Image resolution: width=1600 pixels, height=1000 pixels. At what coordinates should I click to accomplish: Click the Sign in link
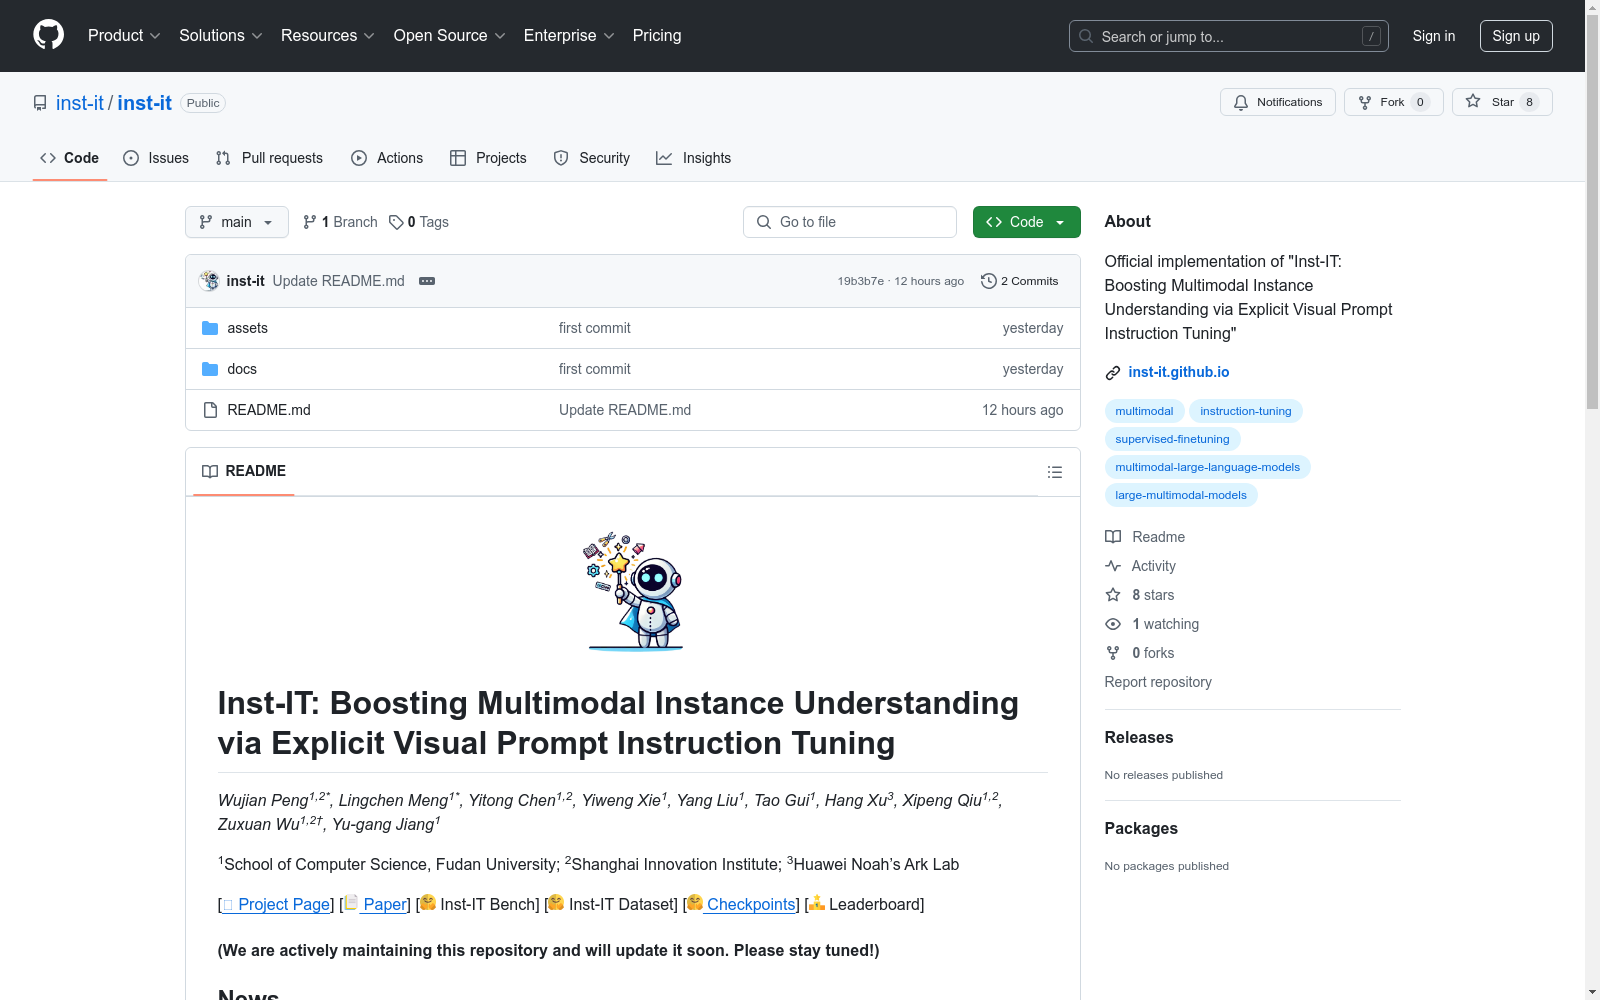[1434, 36]
